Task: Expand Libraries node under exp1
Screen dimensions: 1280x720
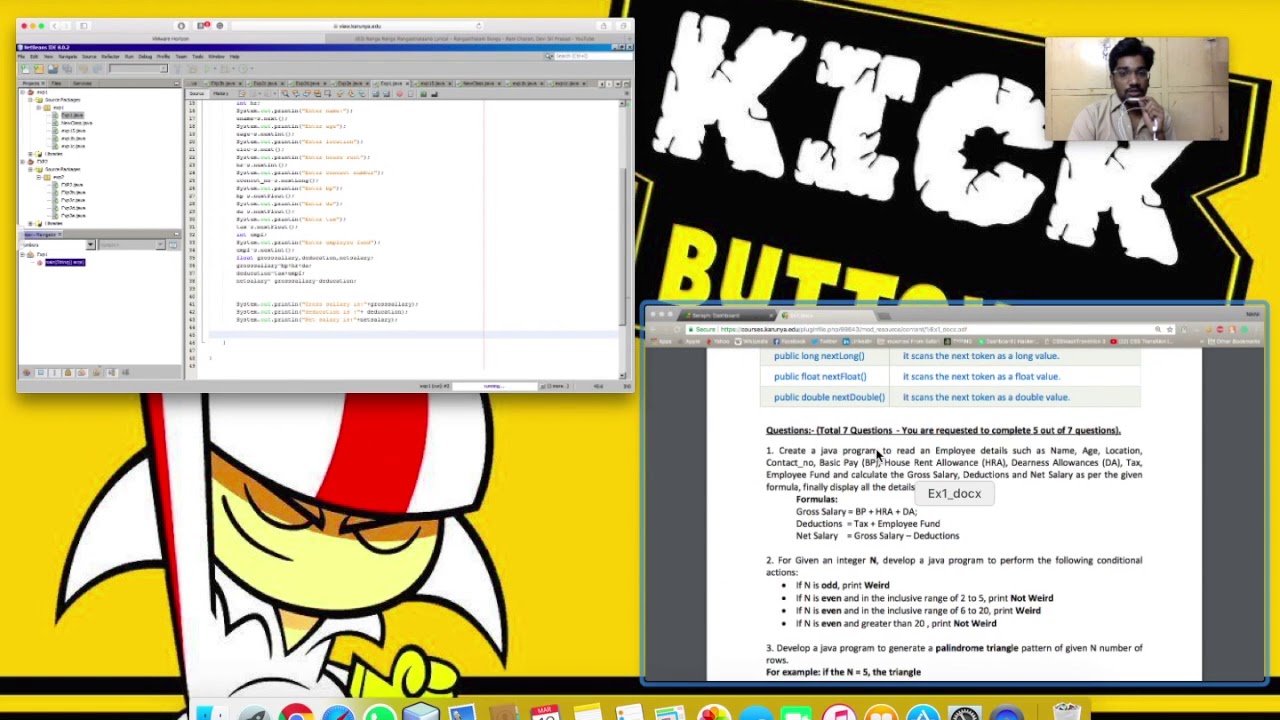Action: tap(31, 154)
